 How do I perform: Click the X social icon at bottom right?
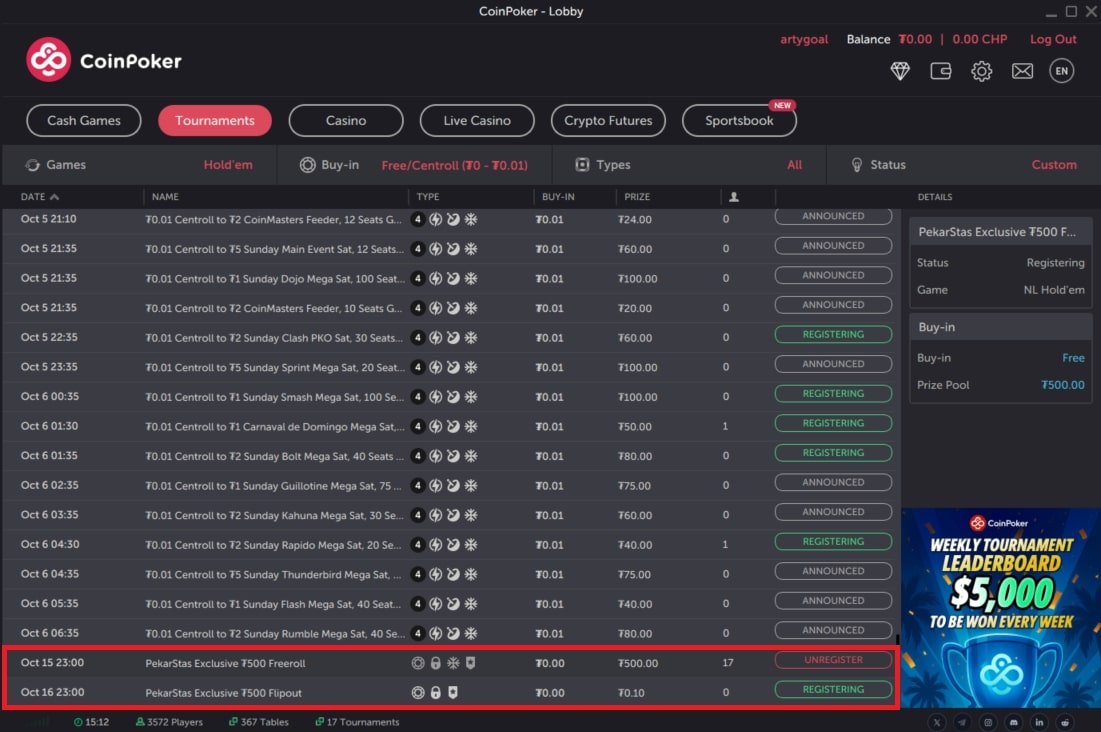coord(937,721)
